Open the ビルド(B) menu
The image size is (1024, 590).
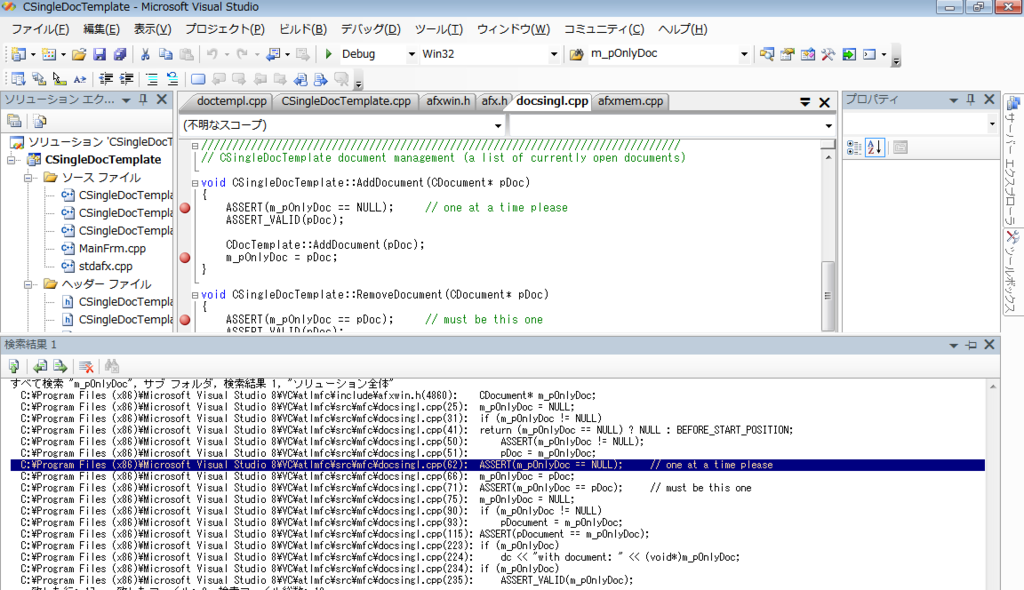click(302, 29)
